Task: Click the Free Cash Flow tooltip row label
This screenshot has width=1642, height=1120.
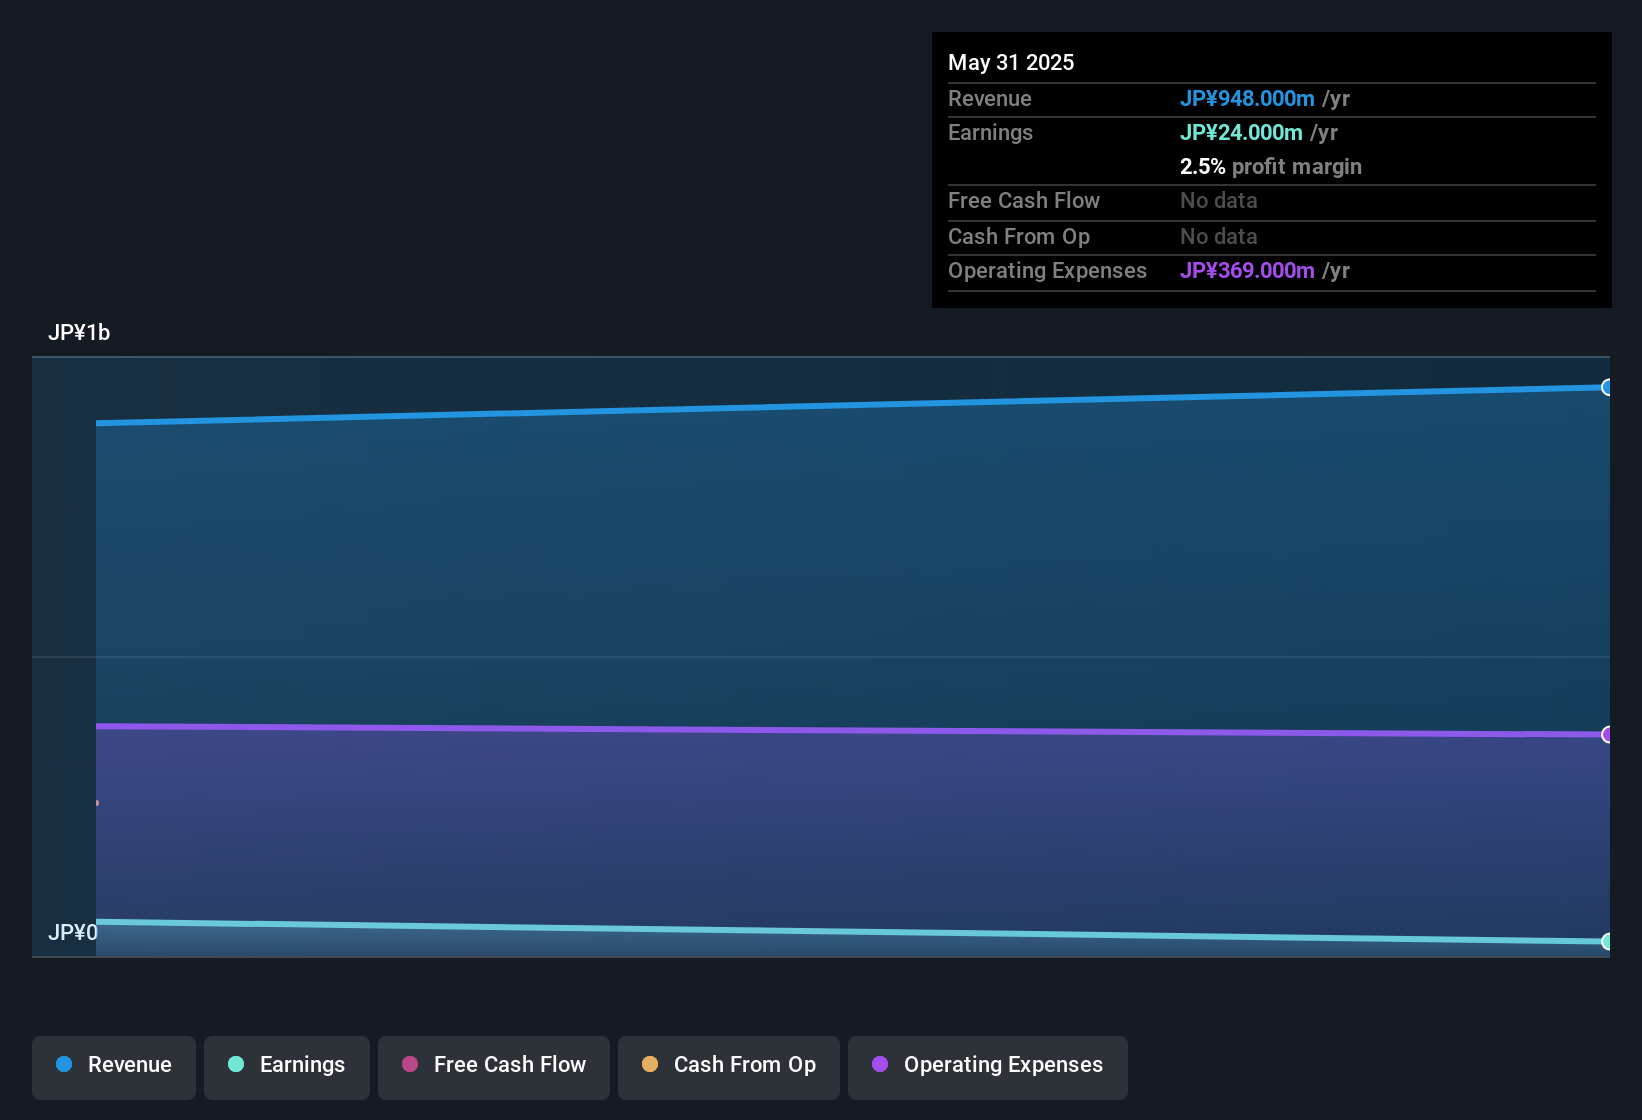Action: click(1024, 200)
